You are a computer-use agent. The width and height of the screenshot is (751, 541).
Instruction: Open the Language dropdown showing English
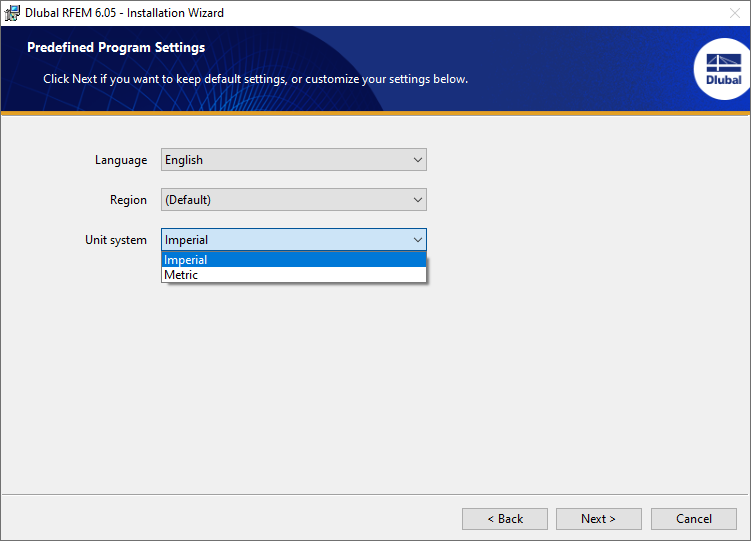point(294,159)
